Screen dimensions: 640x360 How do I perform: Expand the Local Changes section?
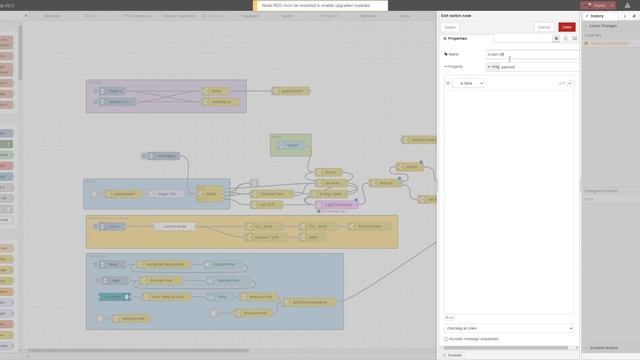[602, 26]
